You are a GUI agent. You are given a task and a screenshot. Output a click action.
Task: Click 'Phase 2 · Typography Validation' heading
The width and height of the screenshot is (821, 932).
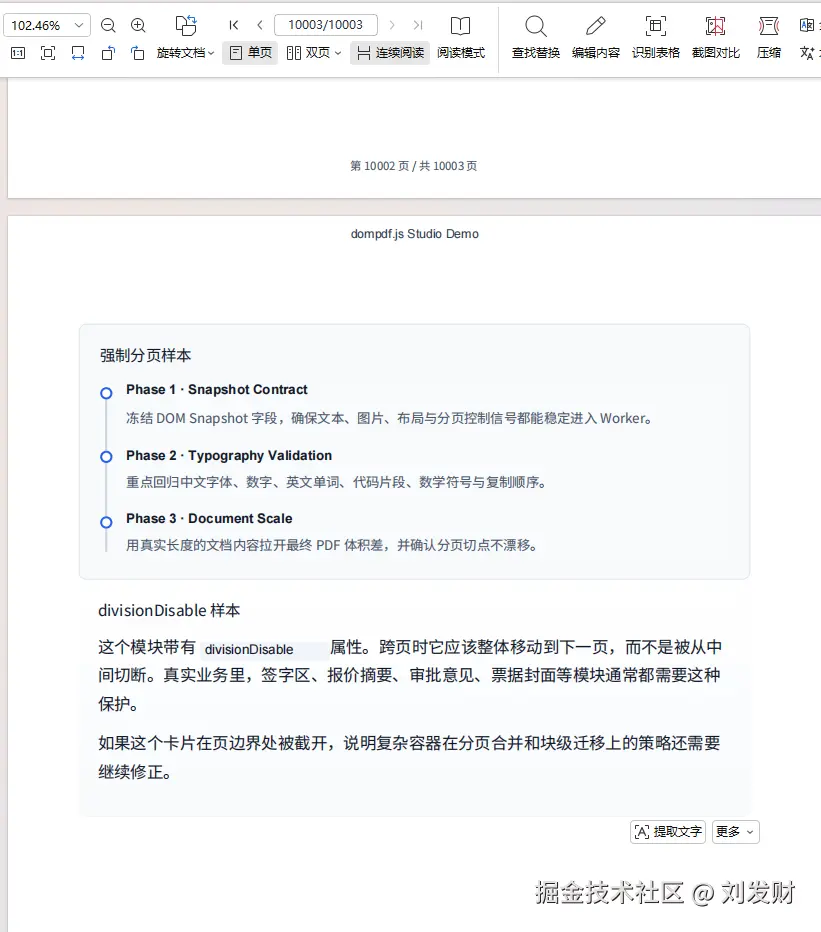point(229,455)
